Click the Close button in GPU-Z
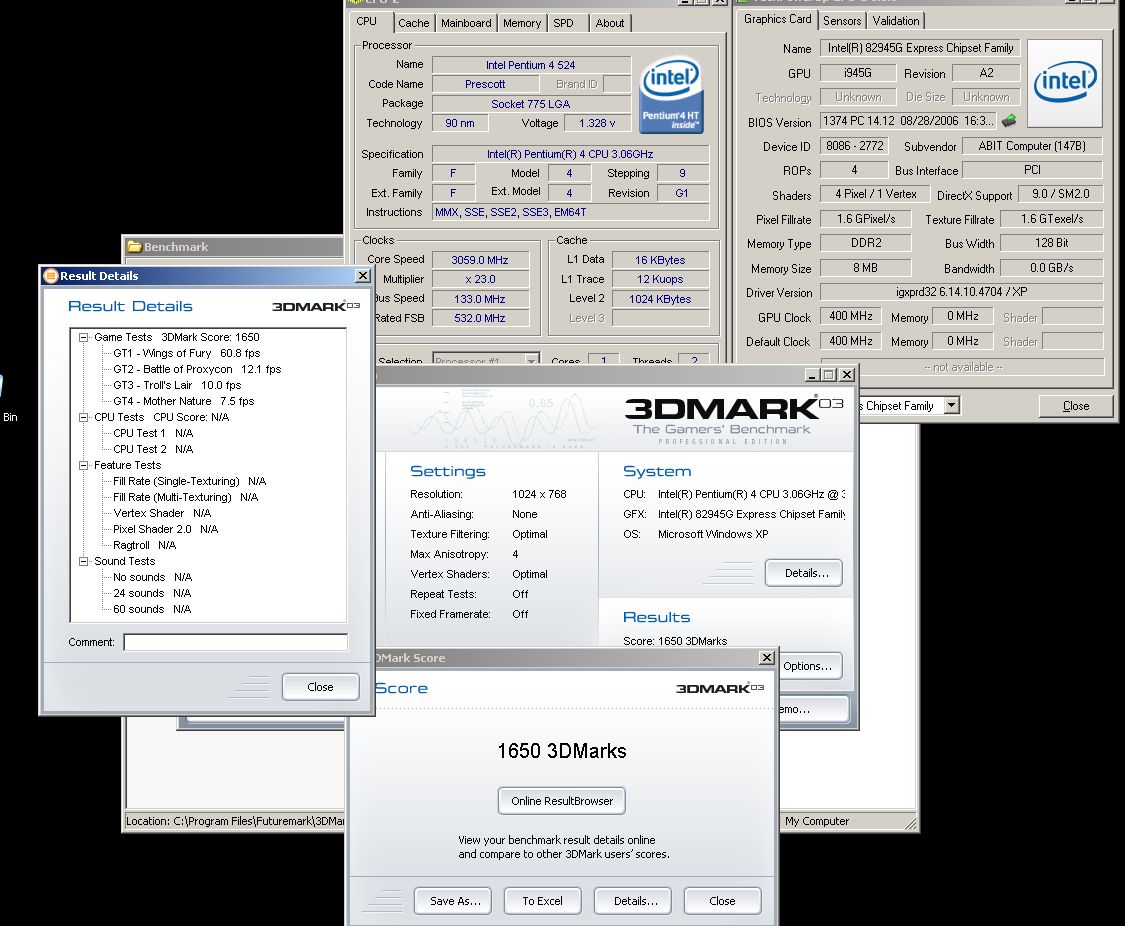 pyautogui.click(x=1075, y=406)
